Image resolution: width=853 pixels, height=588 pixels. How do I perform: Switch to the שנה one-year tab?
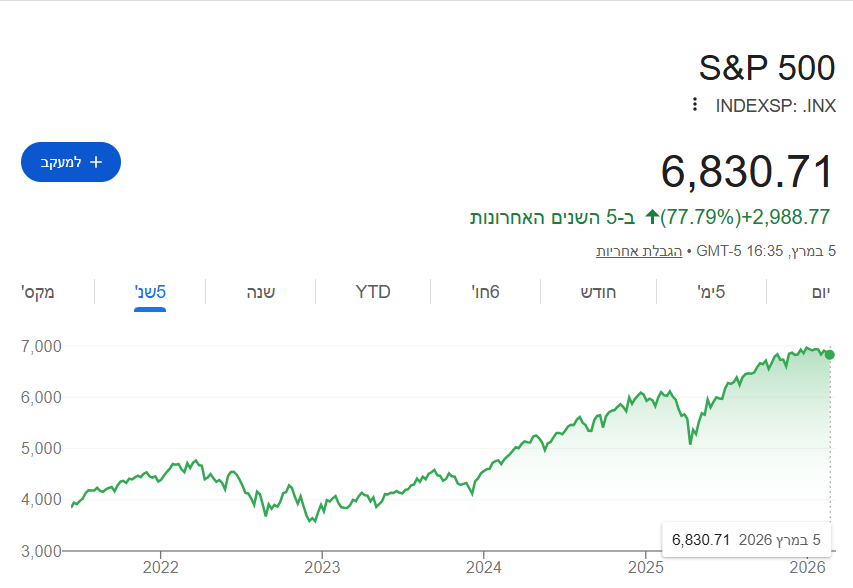point(261,292)
